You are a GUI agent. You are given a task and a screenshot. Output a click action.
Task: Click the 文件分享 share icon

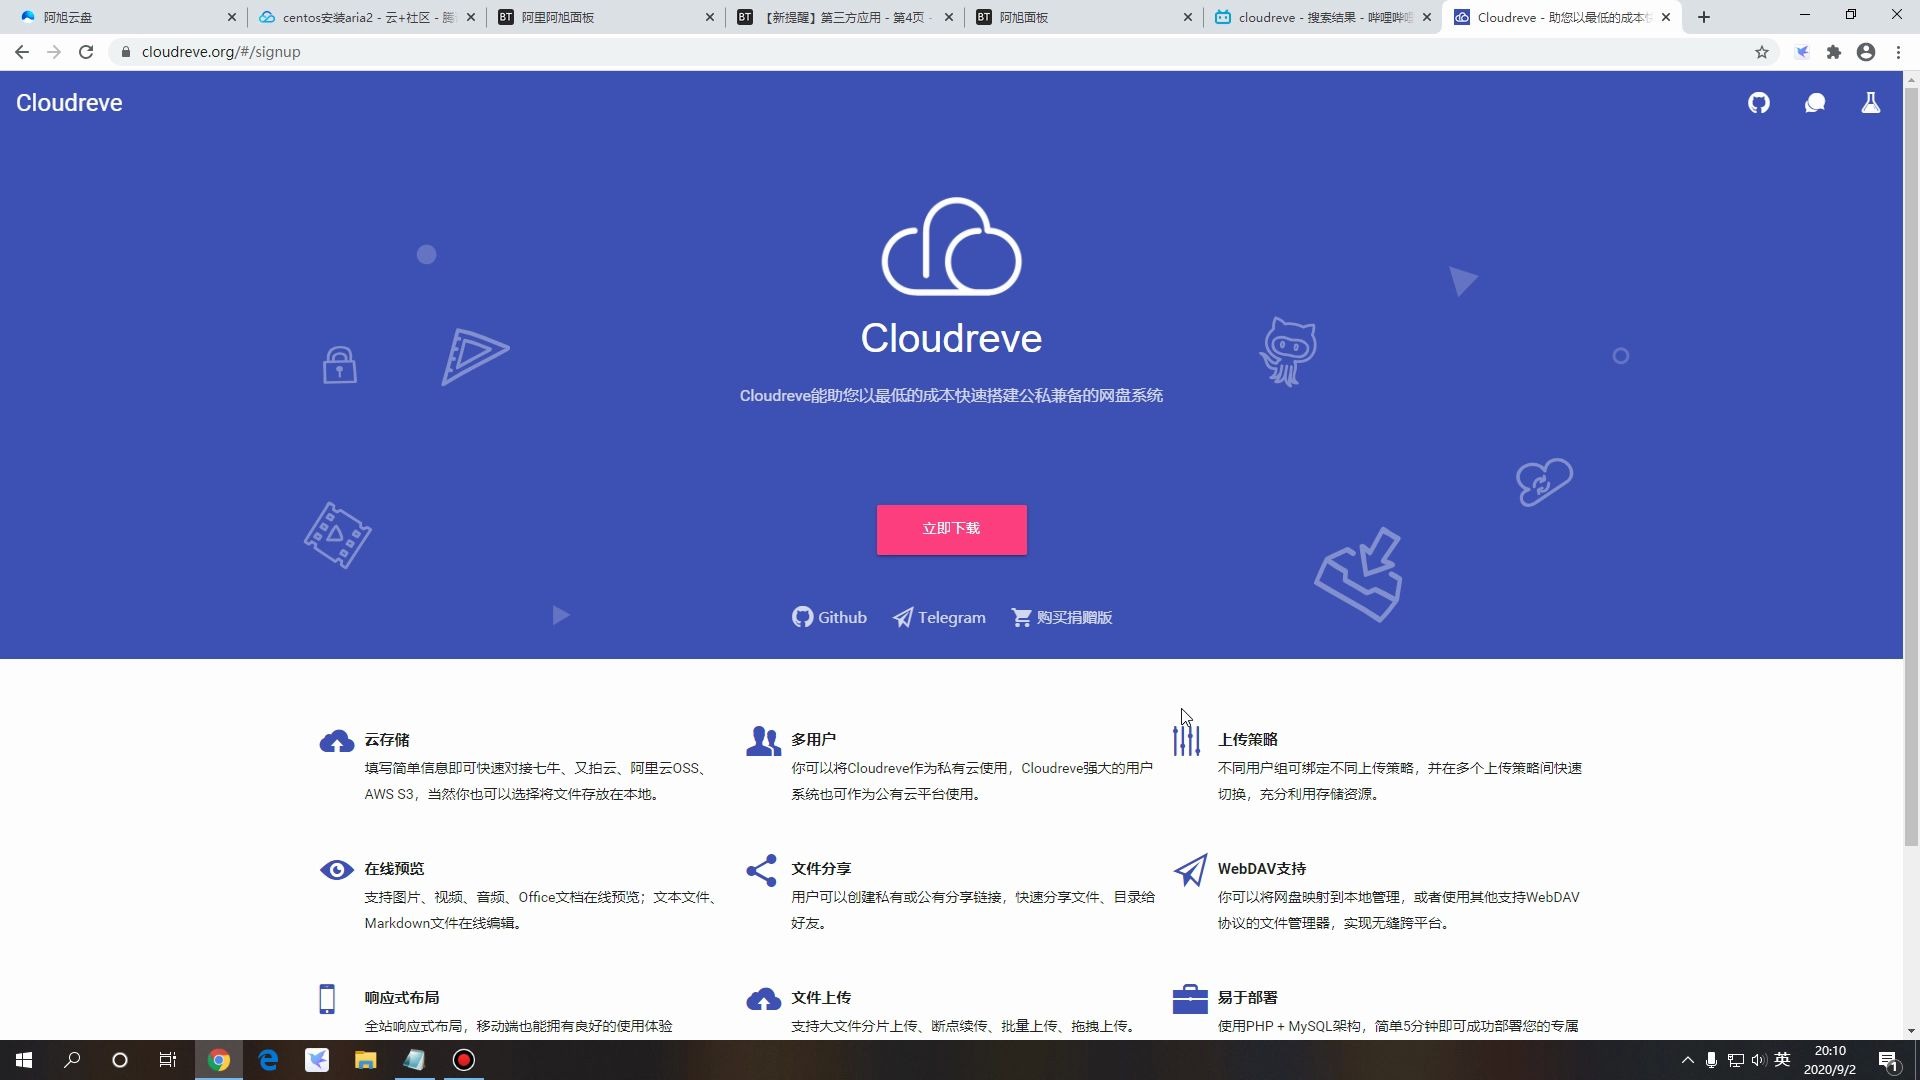coord(762,870)
